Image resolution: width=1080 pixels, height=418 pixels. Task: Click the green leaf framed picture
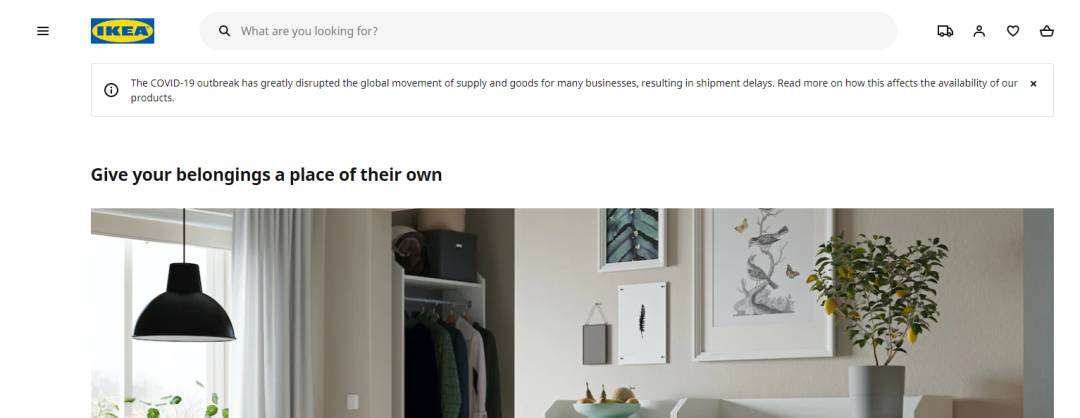pyautogui.click(x=632, y=239)
